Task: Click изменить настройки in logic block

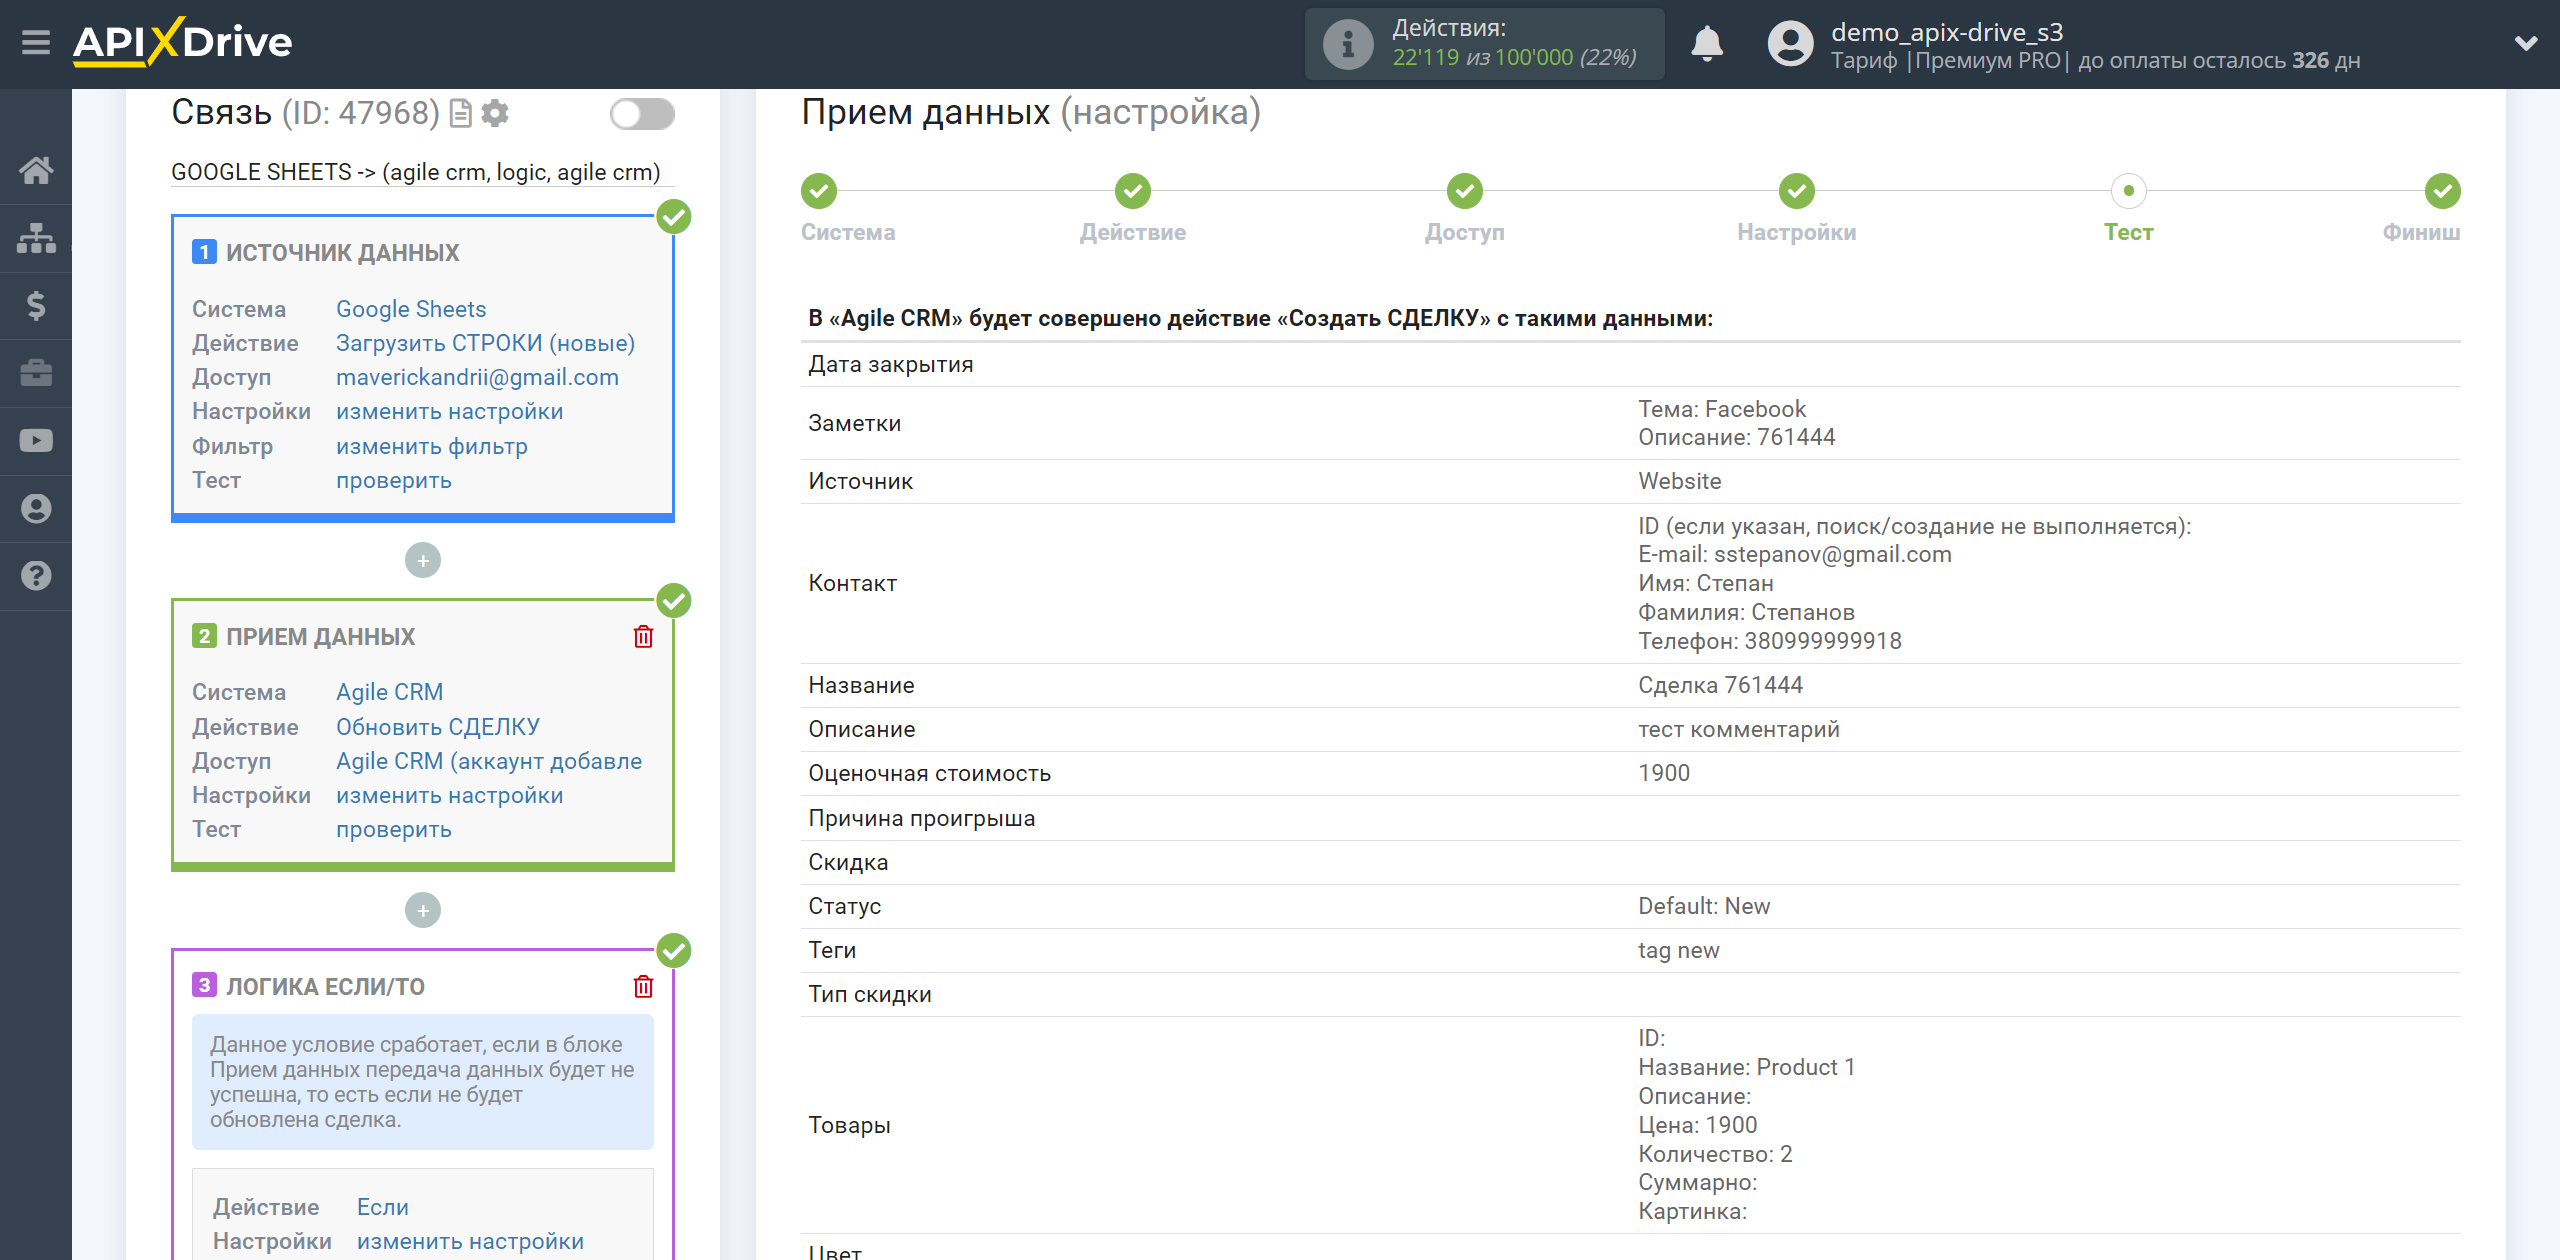Action: [471, 1241]
